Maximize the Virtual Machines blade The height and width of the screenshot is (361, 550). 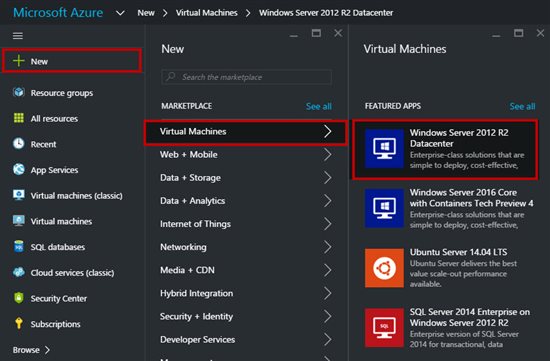(x=518, y=33)
